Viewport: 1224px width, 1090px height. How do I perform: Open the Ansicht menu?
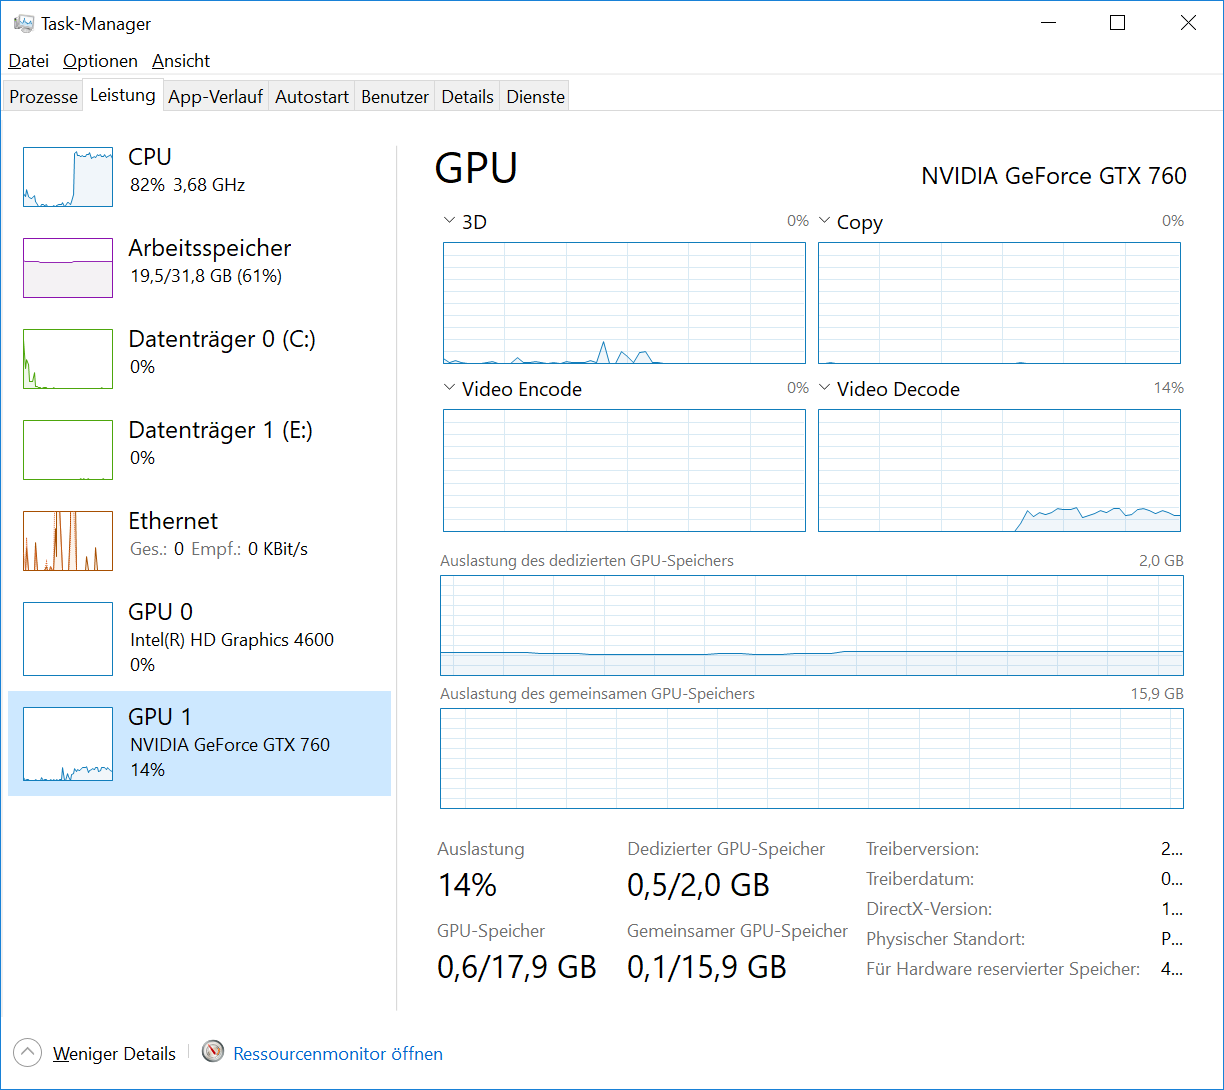click(x=181, y=61)
